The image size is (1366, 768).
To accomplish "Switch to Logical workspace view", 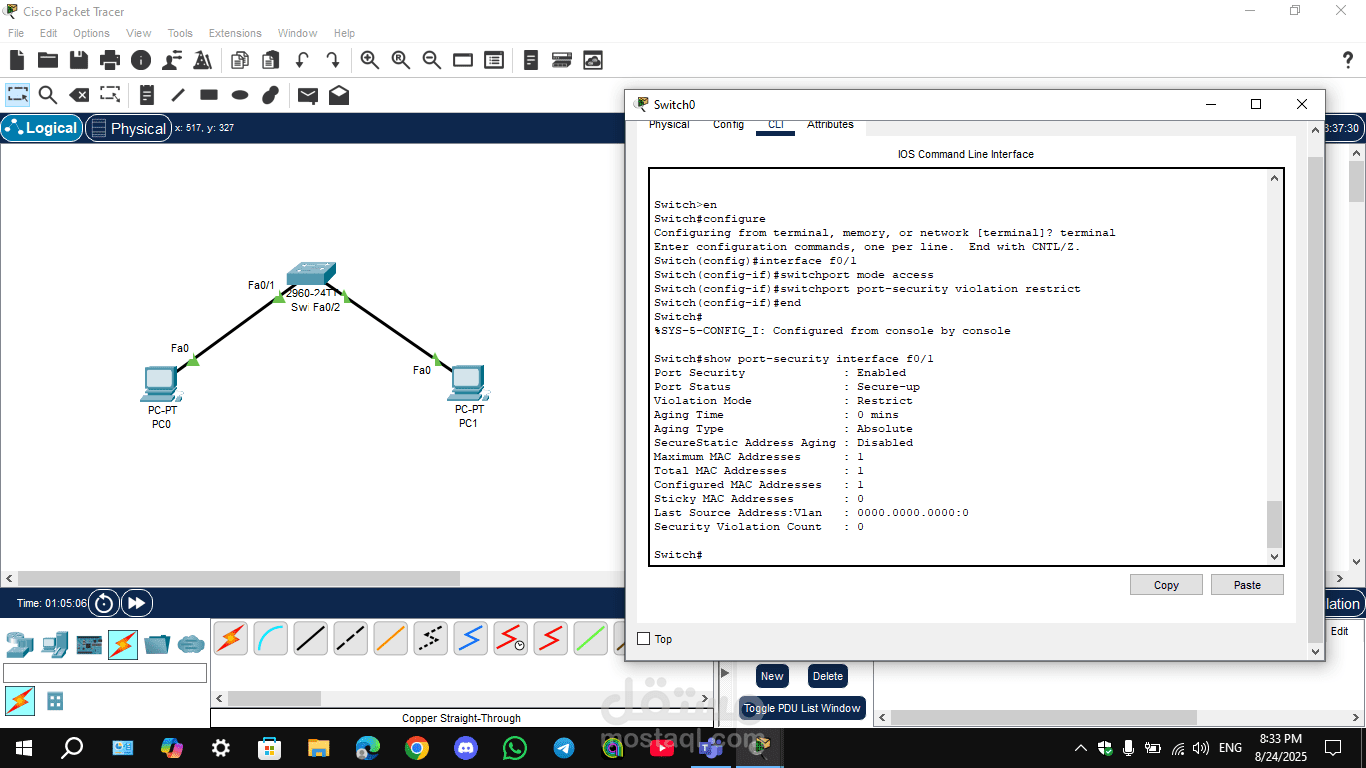I will tap(41, 128).
